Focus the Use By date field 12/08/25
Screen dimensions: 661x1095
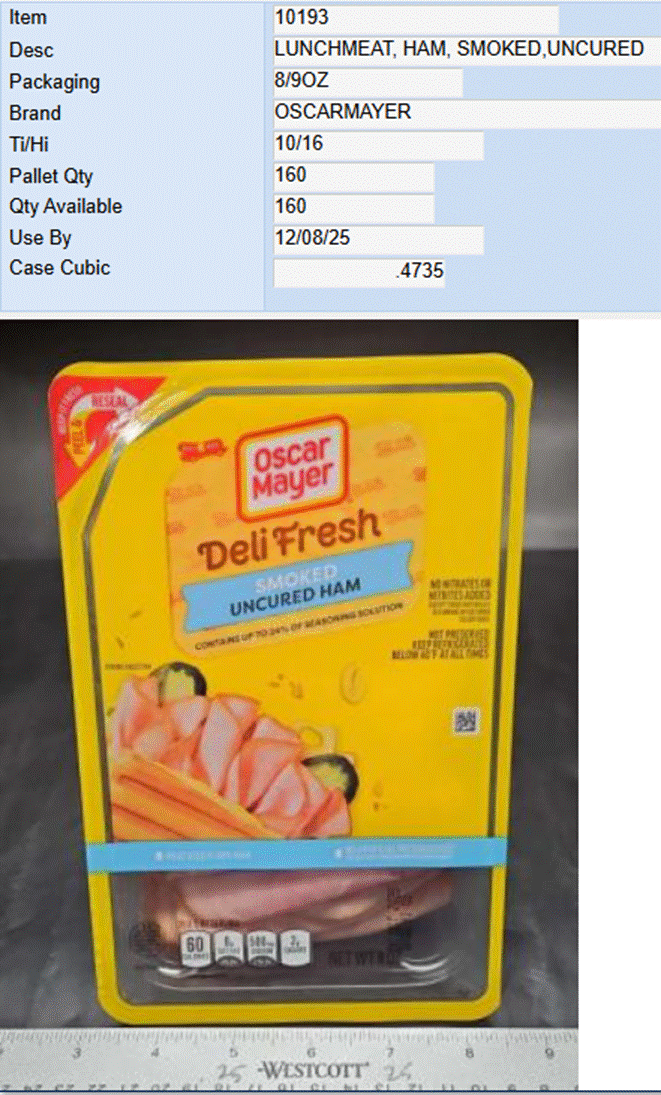(378, 238)
